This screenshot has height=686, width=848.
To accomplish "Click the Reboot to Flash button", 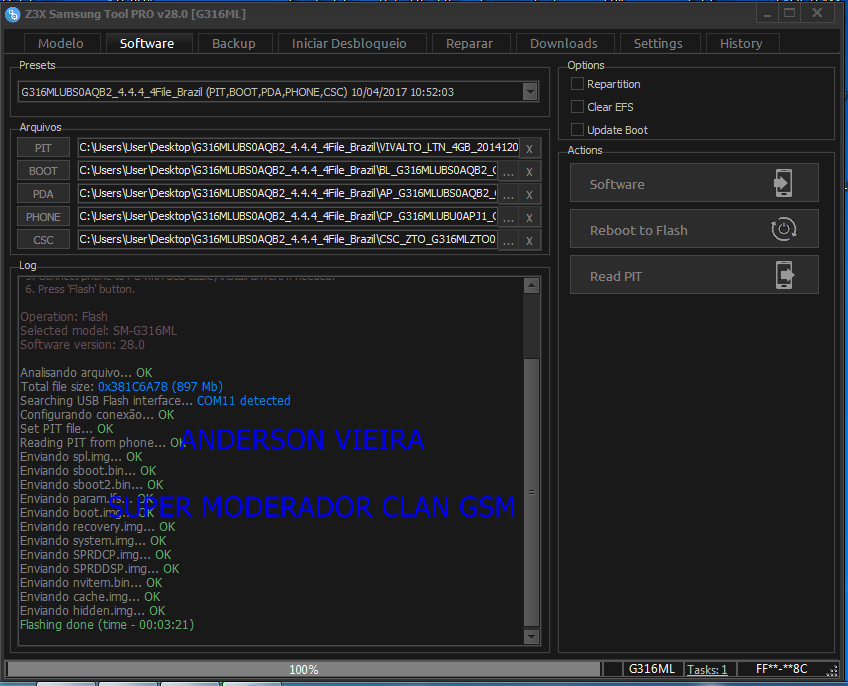I will coord(694,229).
